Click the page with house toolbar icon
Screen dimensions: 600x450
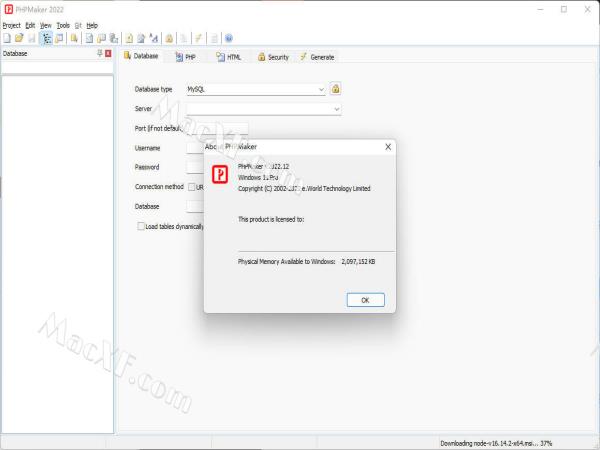141,38
